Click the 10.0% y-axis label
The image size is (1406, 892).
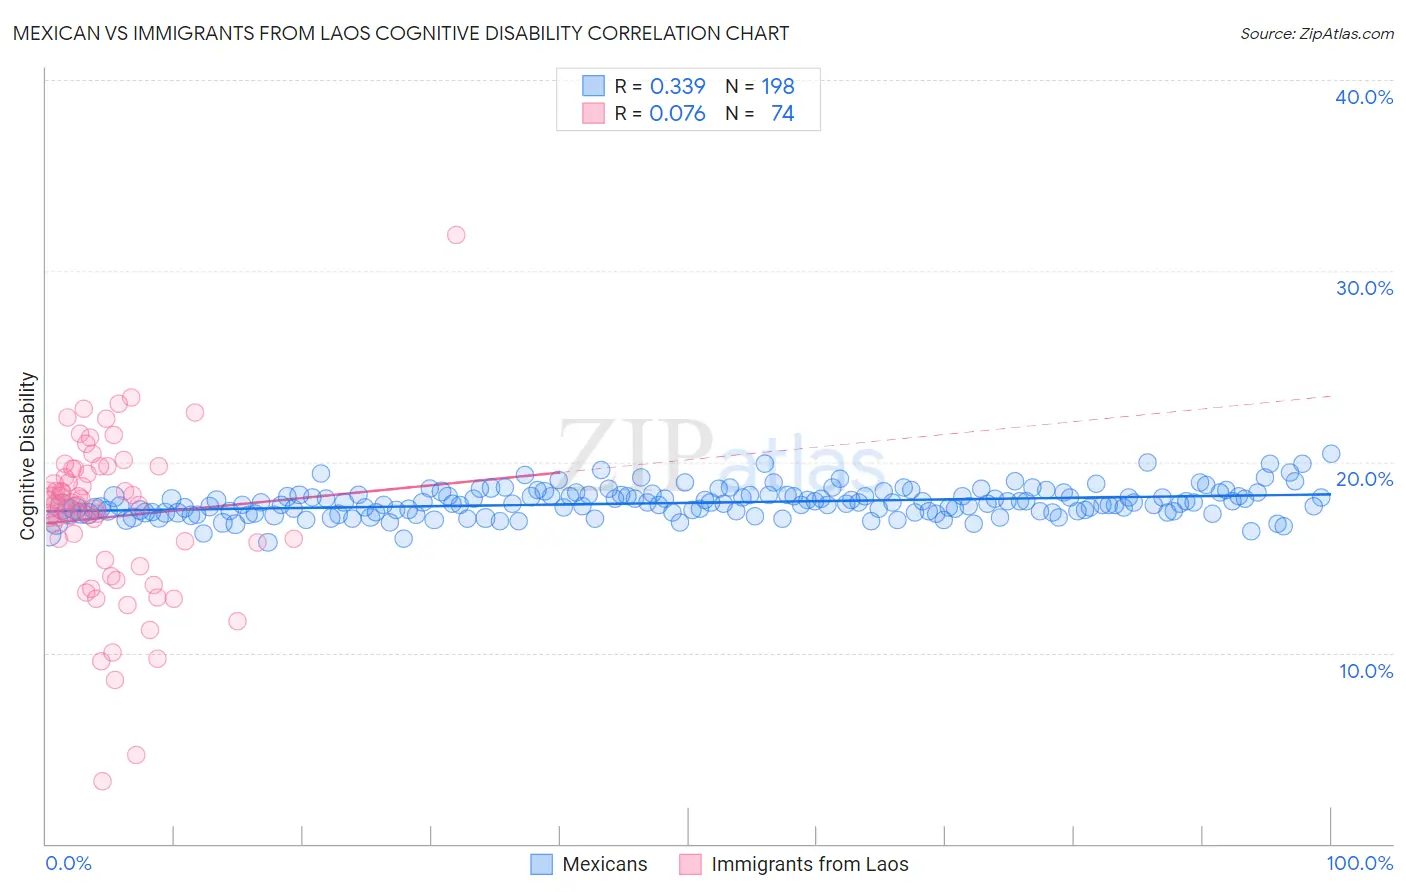(1366, 671)
